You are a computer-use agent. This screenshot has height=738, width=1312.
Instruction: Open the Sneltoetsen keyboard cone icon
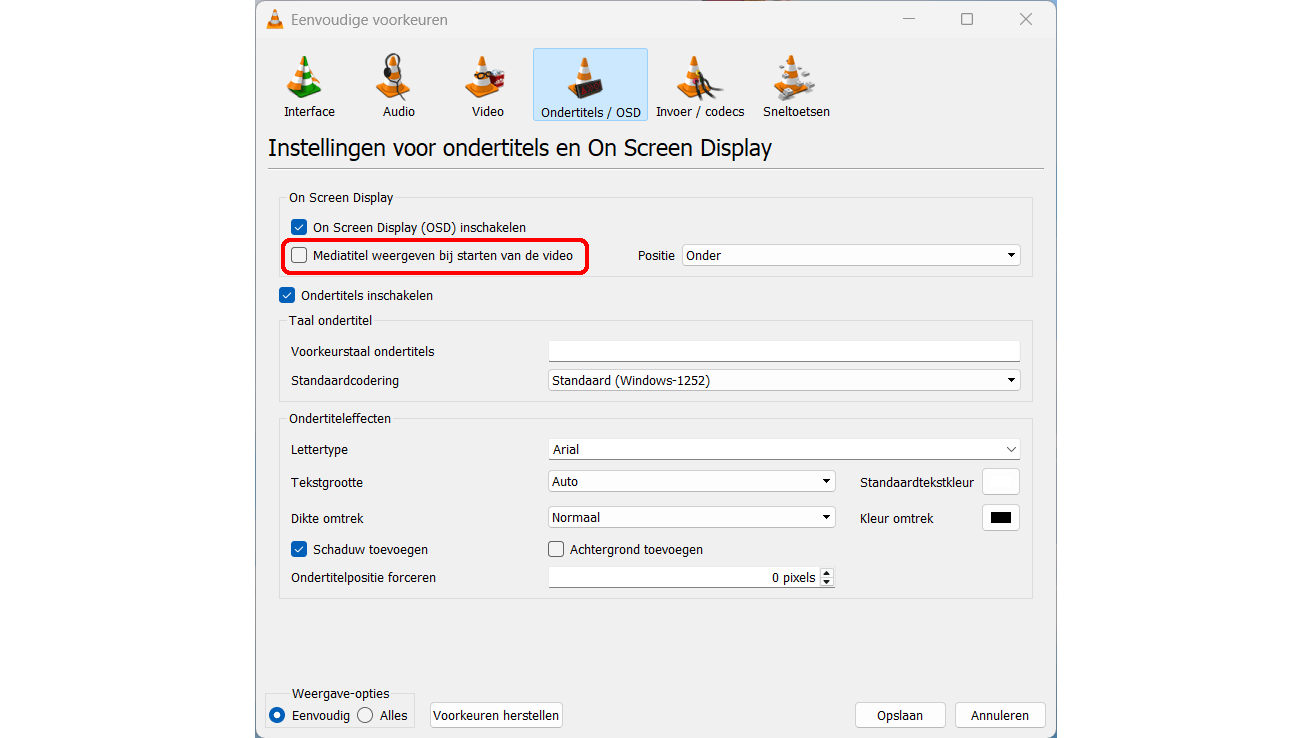(x=796, y=77)
